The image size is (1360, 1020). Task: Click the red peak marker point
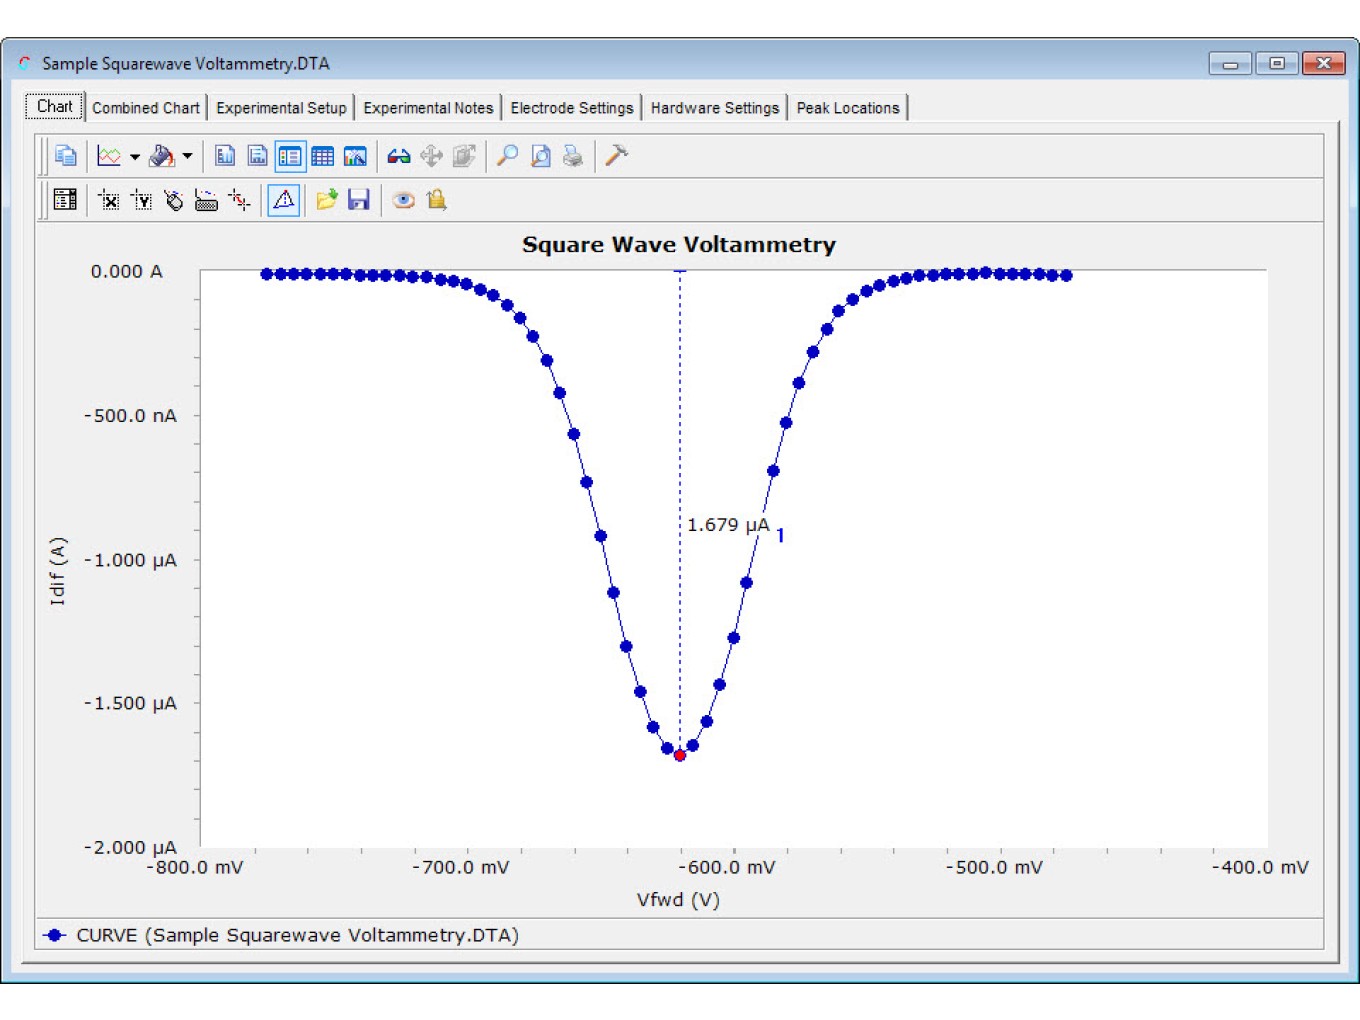tap(680, 755)
